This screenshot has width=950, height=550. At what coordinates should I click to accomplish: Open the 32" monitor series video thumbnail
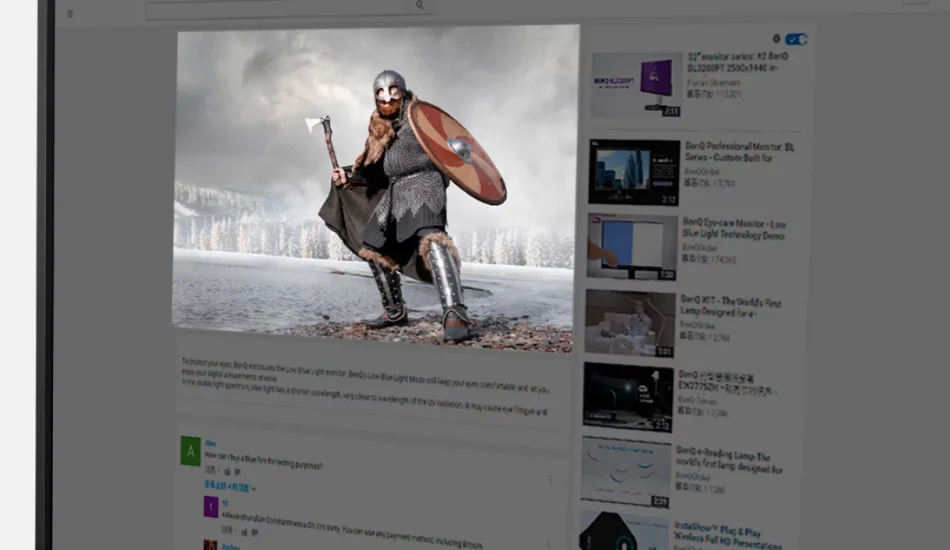pyautogui.click(x=636, y=85)
